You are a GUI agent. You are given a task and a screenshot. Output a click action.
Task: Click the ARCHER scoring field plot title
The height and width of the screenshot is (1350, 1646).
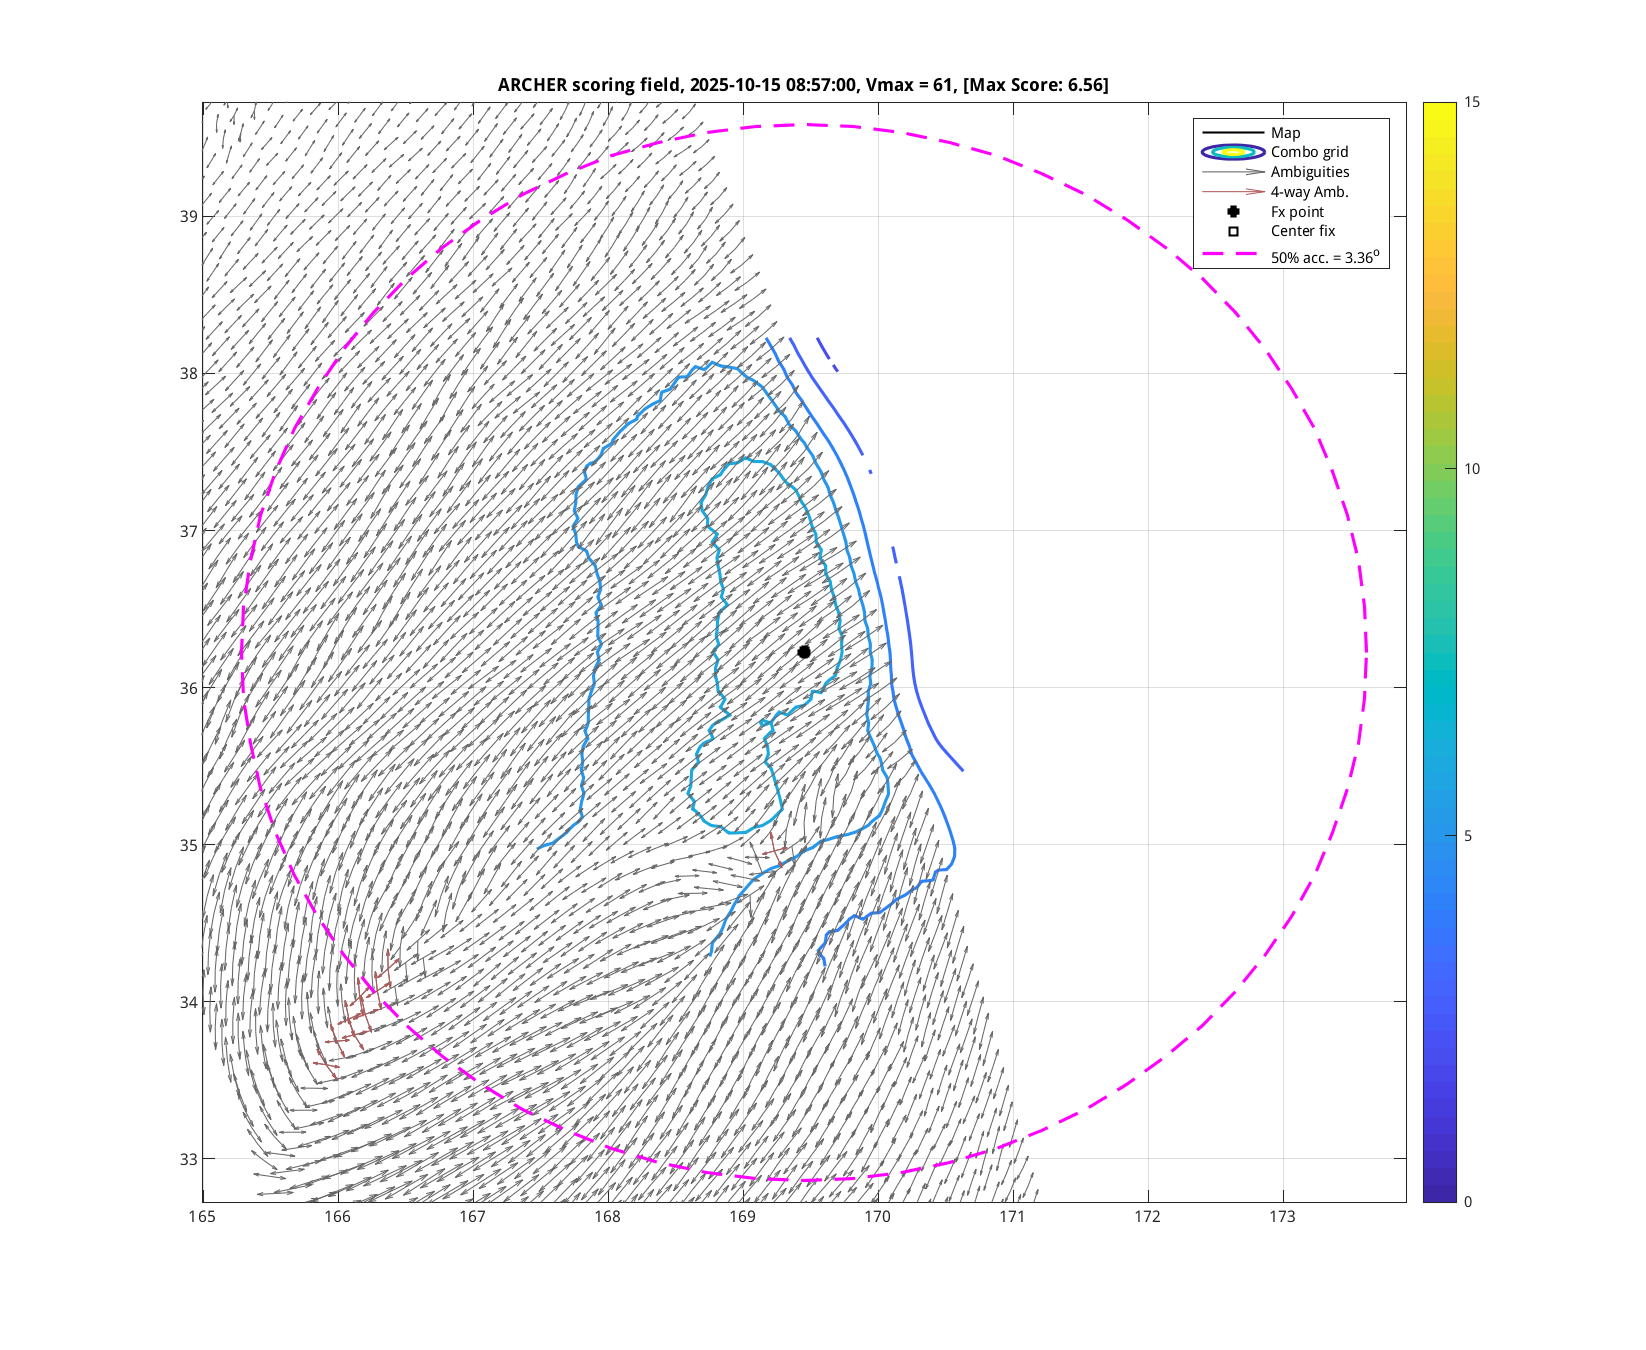(x=803, y=85)
